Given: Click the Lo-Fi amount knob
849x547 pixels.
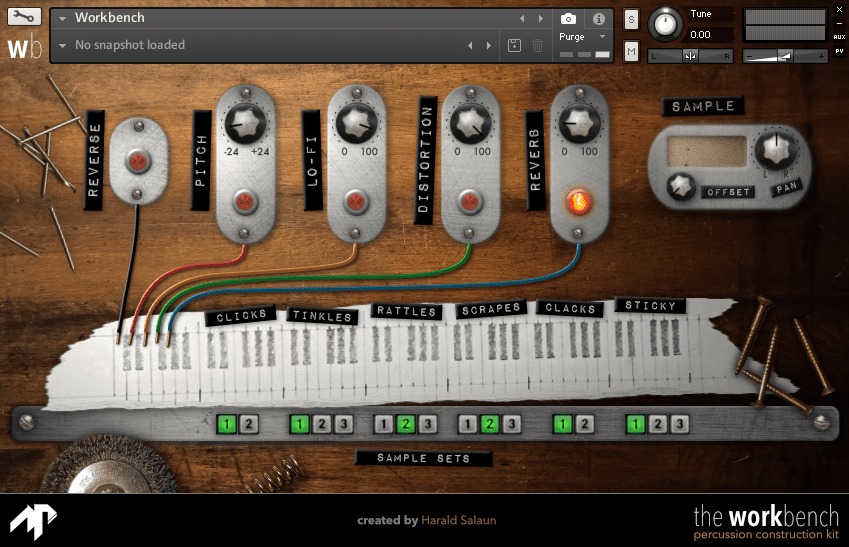Looking at the screenshot, I should tap(356, 122).
